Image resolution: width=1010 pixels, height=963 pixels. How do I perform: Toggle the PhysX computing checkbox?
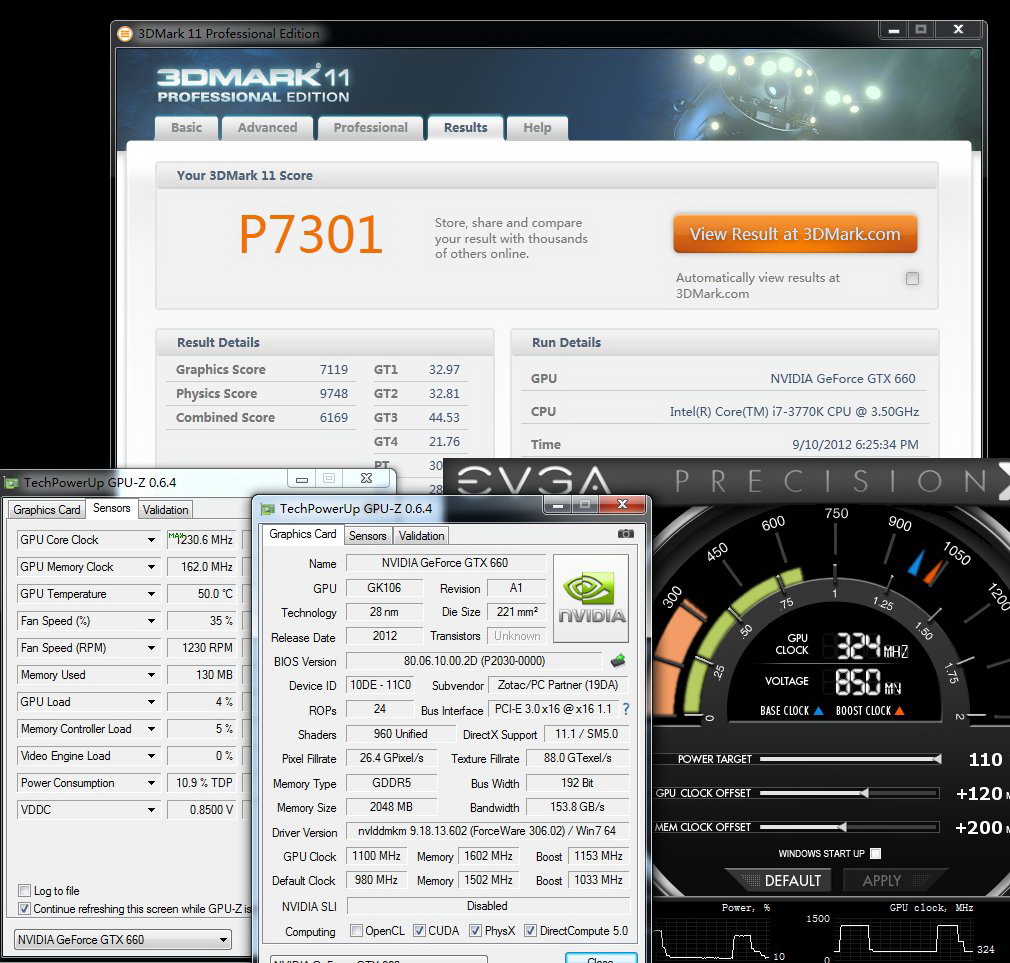pos(475,930)
